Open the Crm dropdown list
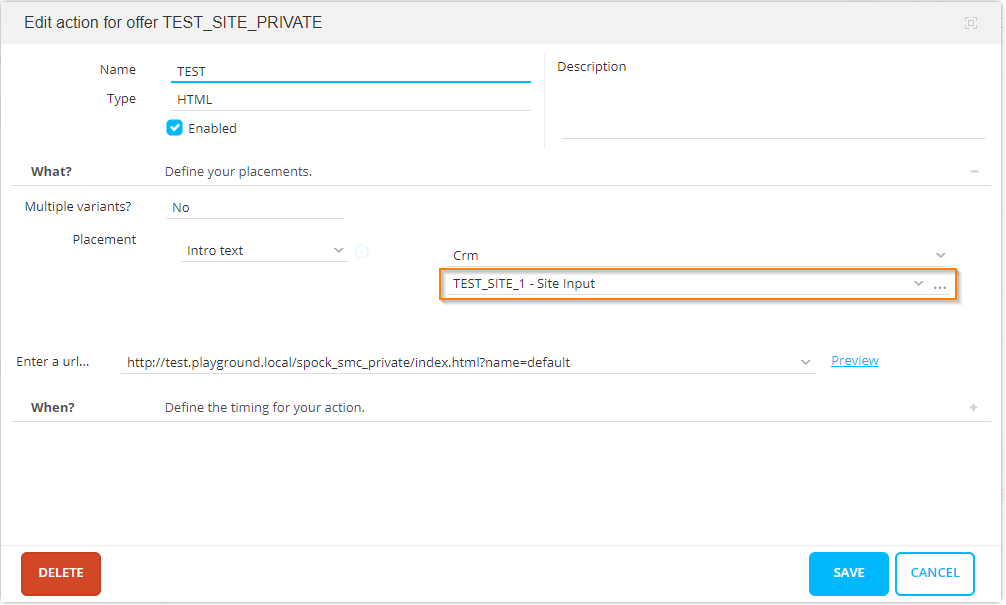Image resolution: width=1006 pixels, height=605 pixels. [939, 256]
